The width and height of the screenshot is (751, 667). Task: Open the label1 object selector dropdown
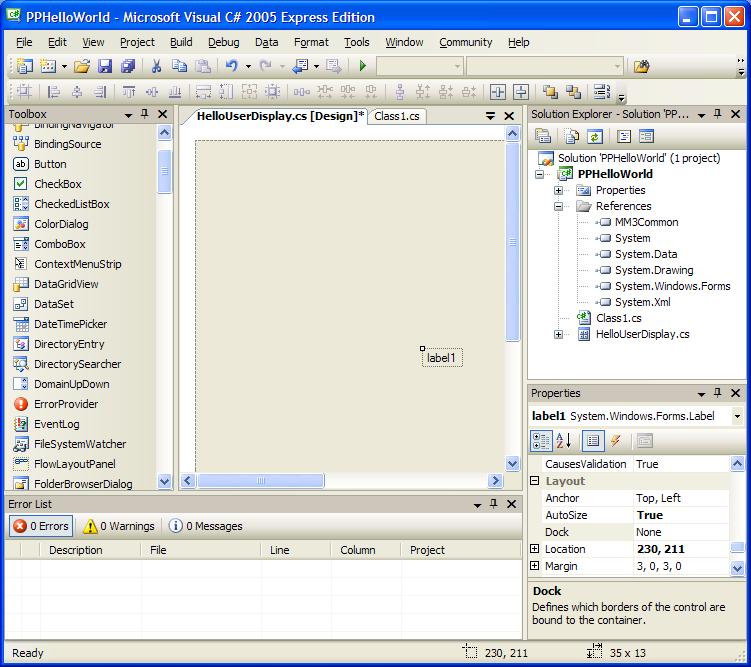point(738,416)
